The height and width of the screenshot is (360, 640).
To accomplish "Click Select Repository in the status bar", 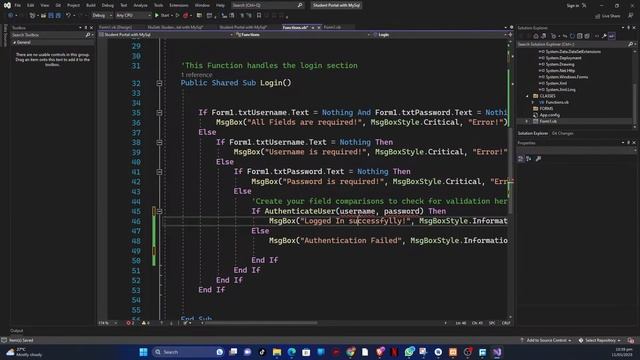I will click(x=600, y=340).
